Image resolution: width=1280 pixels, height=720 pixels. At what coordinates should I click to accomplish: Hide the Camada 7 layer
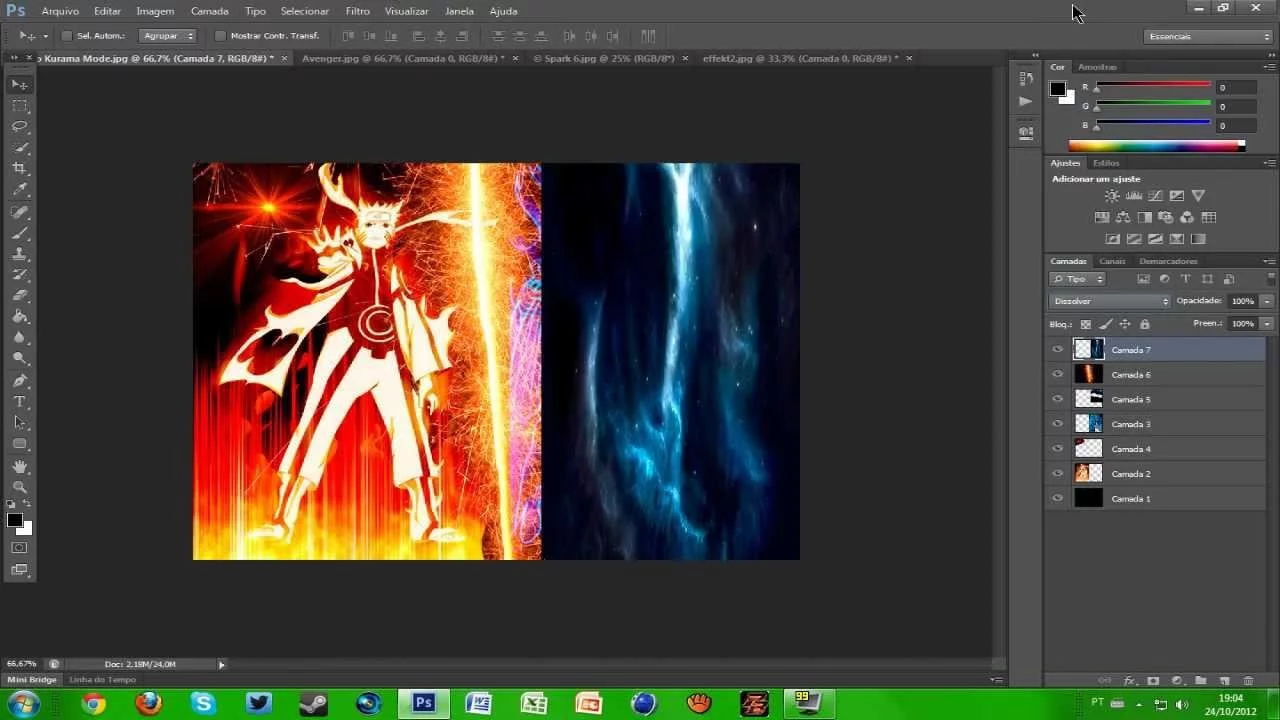[1057, 350]
